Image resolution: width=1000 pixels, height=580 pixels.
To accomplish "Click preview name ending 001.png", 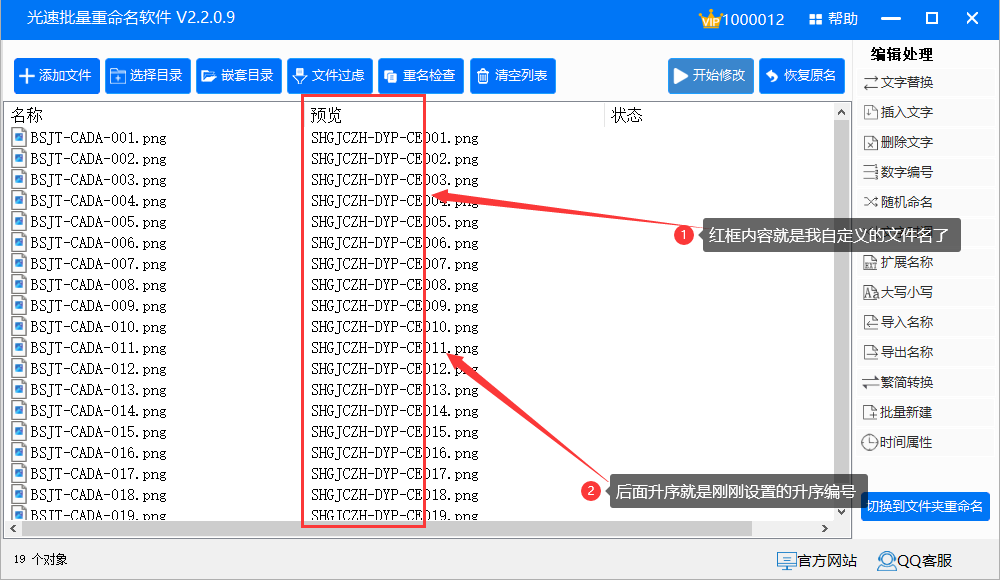I will [395, 138].
